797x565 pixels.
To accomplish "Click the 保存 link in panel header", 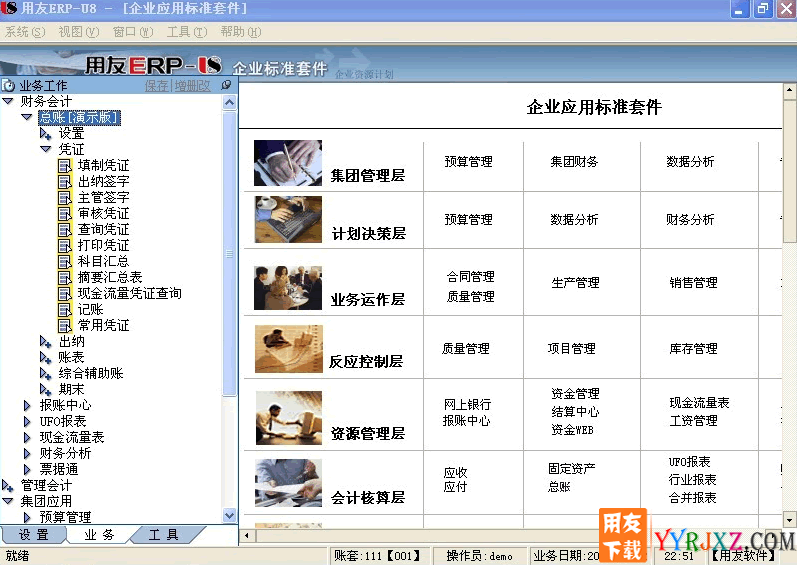I will point(157,86).
